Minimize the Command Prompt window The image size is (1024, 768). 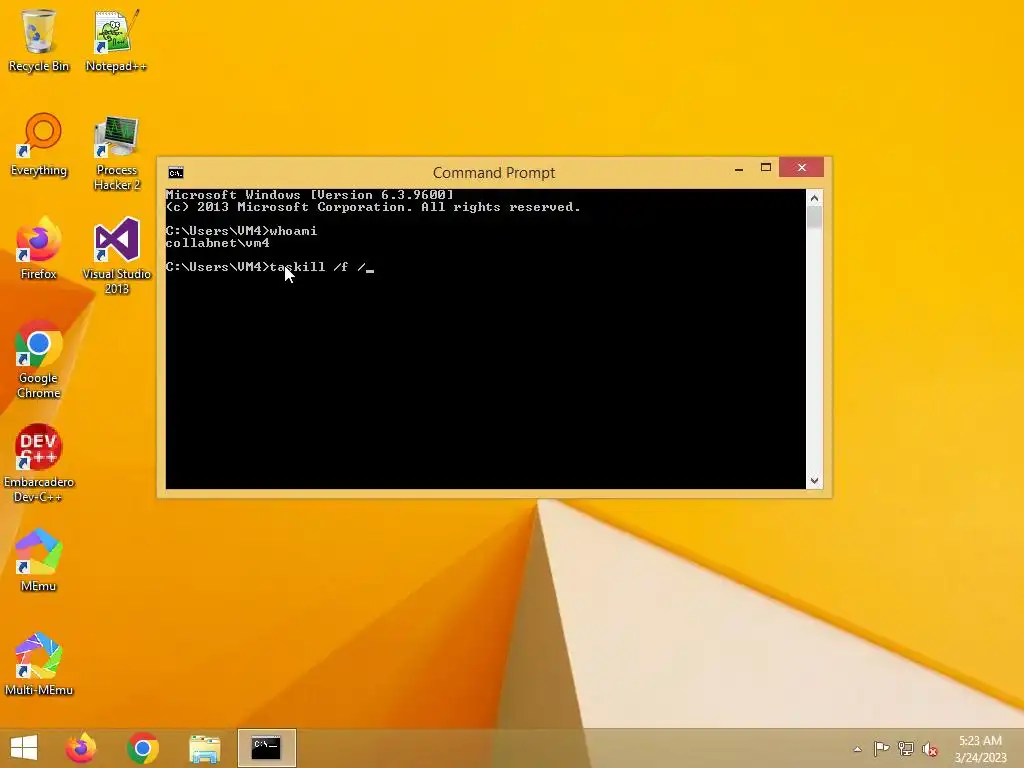739,168
